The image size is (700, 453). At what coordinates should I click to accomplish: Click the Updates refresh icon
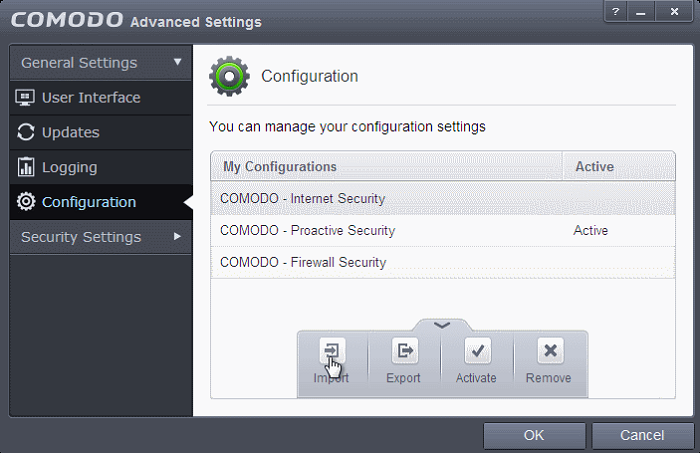pos(25,132)
